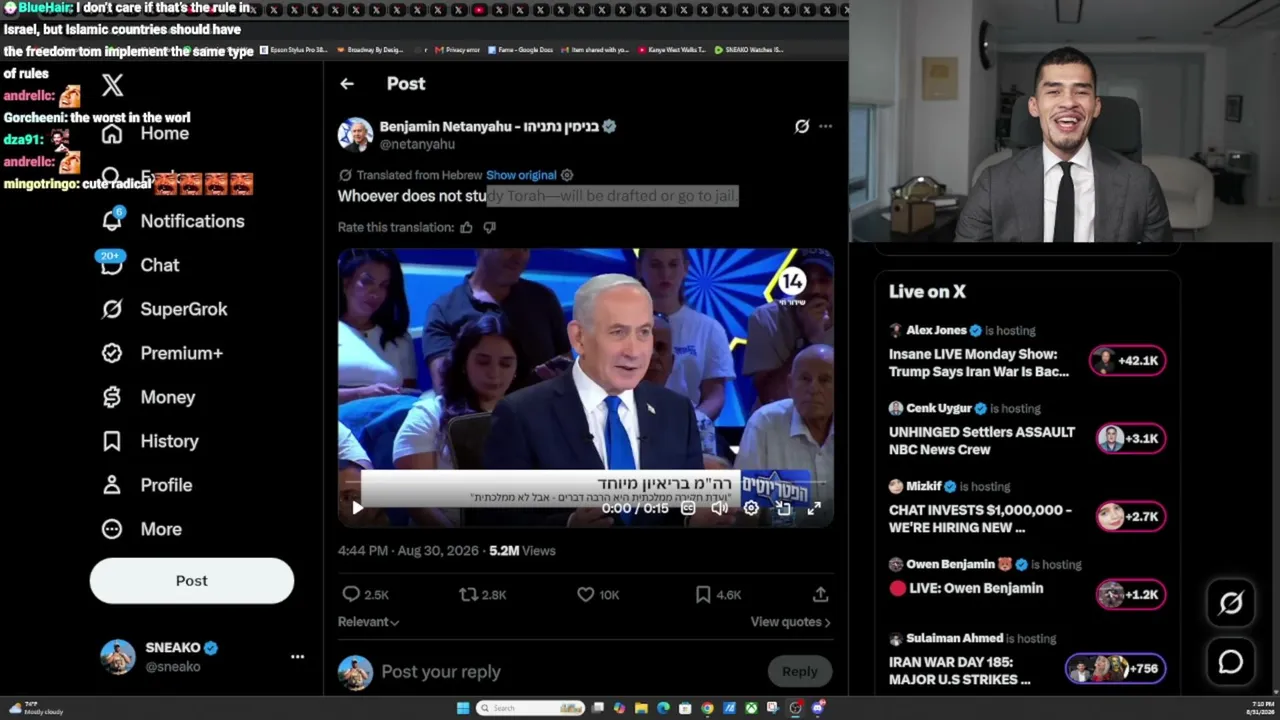The width and height of the screenshot is (1280, 720).
Task: Open the floating messages button
Action: (x=1231, y=662)
